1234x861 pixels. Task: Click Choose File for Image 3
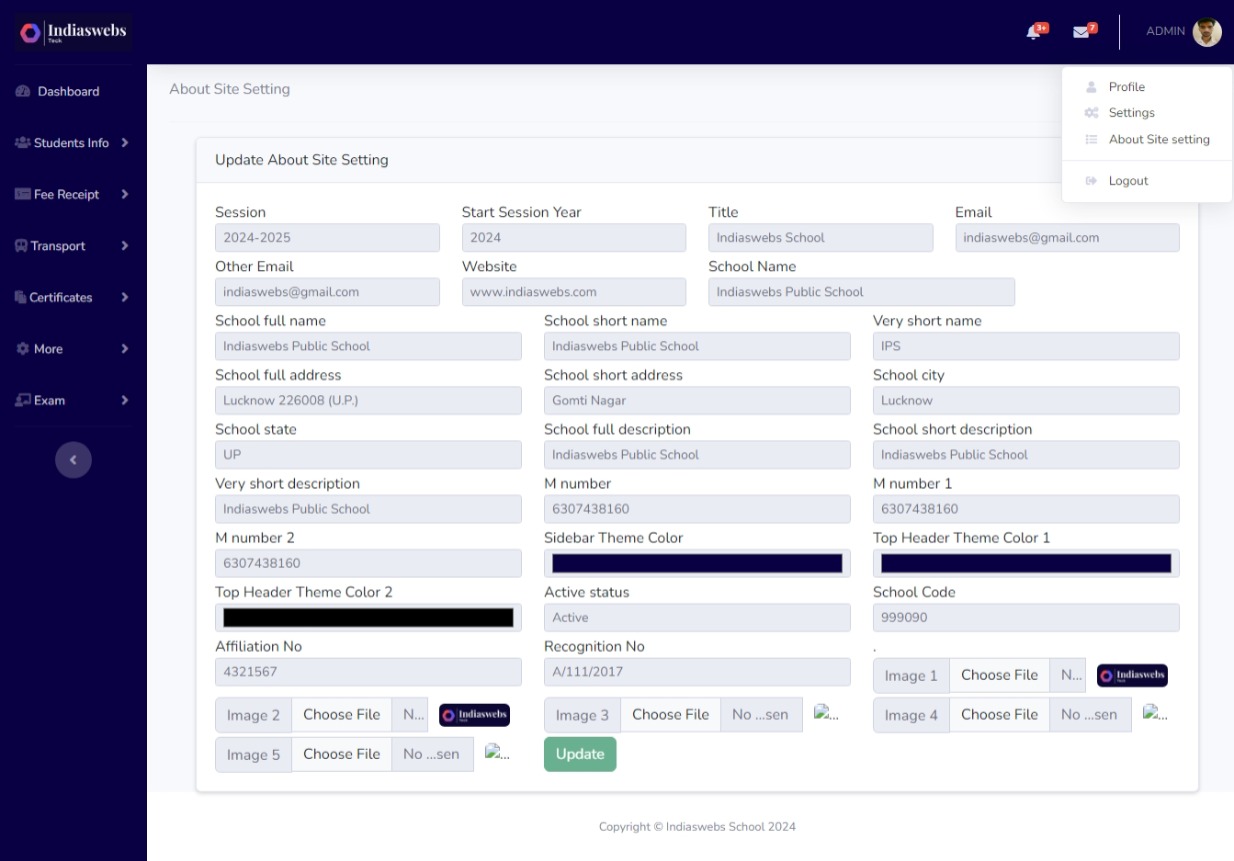pos(671,715)
